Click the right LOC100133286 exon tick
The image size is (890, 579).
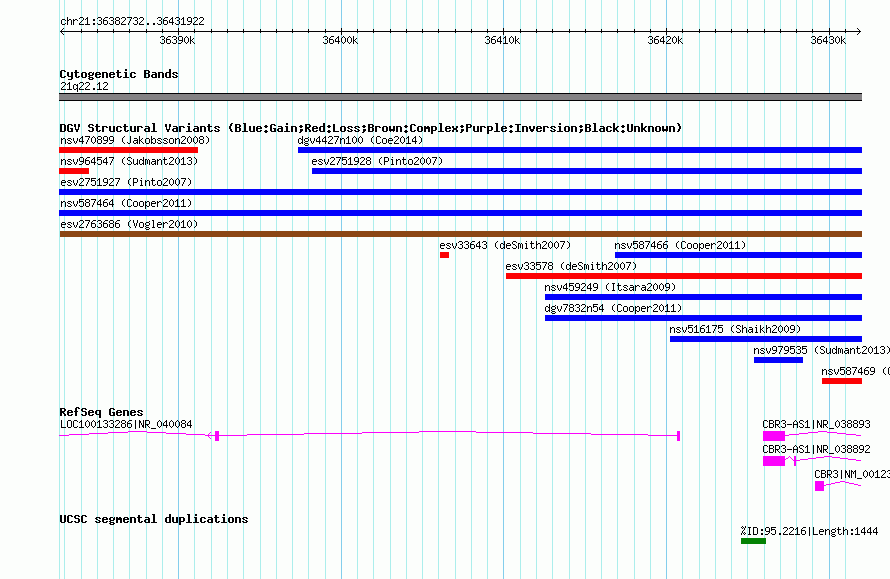(x=678, y=436)
